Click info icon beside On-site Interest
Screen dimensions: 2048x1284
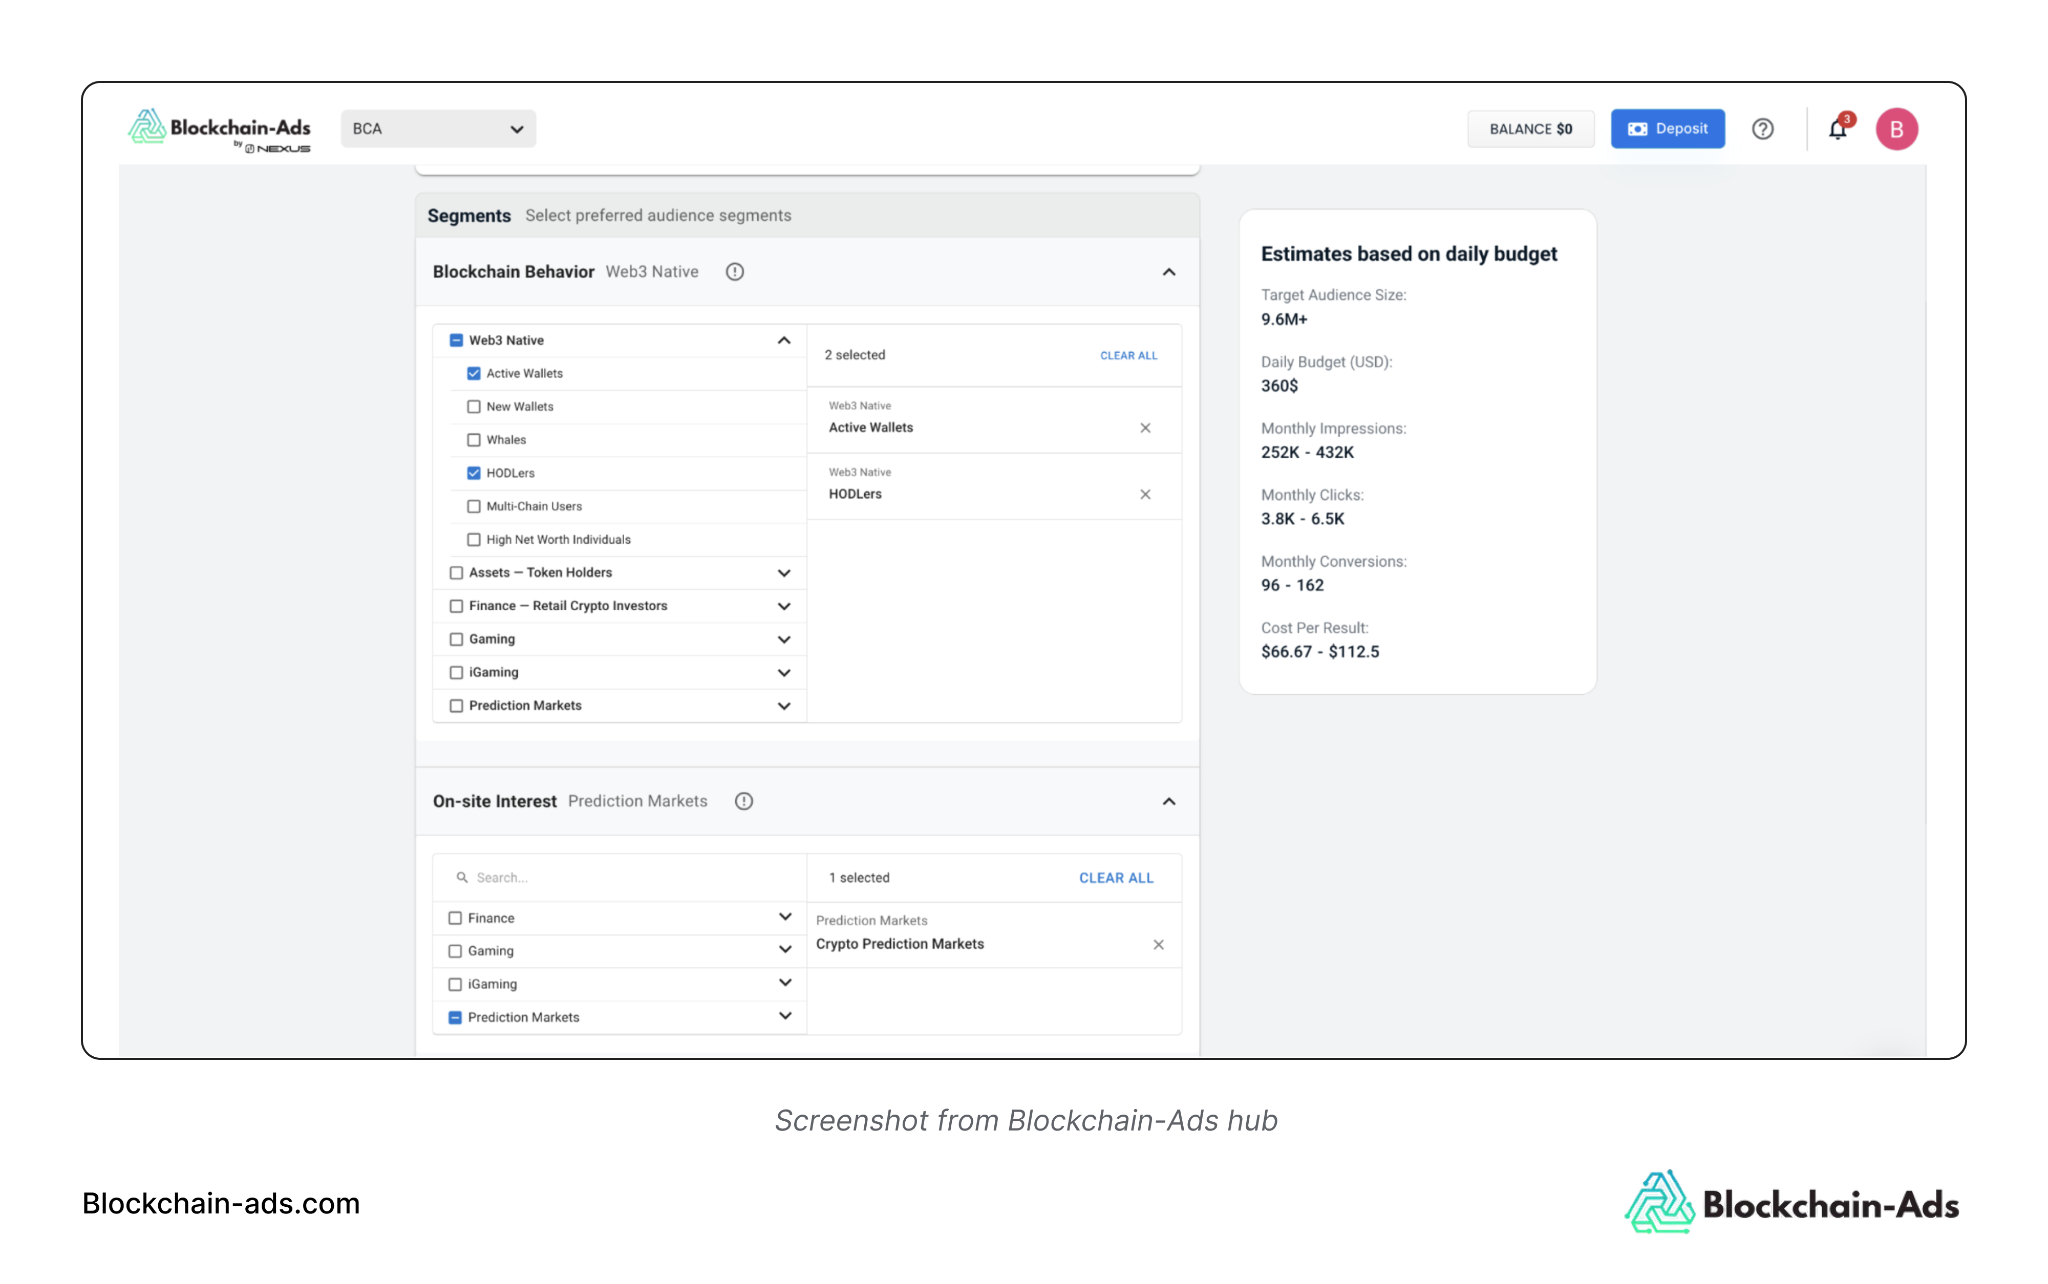pos(744,801)
